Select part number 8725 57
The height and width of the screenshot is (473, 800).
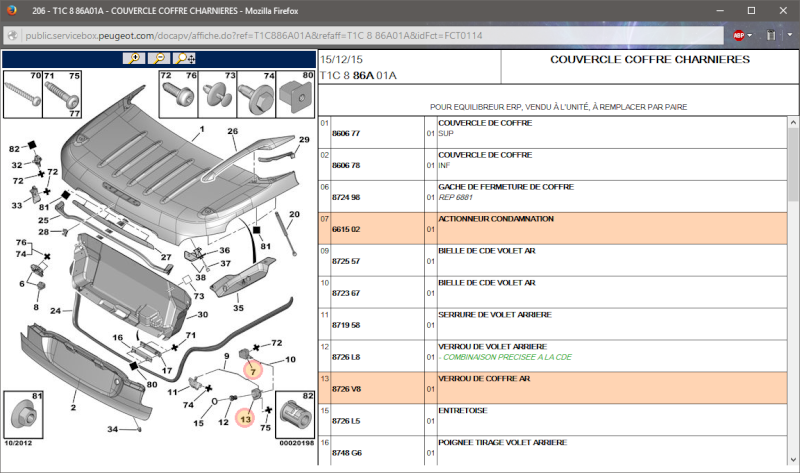(x=346, y=261)
